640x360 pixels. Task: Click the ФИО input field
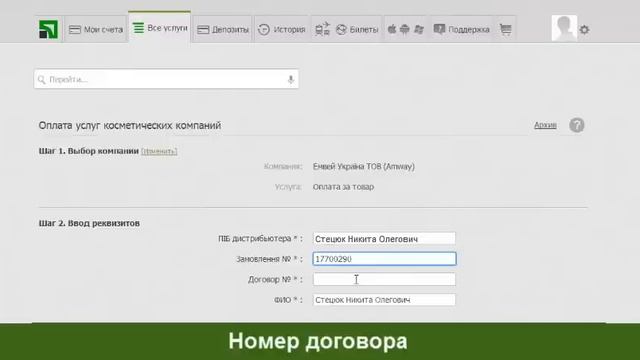(x=384, y=300)
